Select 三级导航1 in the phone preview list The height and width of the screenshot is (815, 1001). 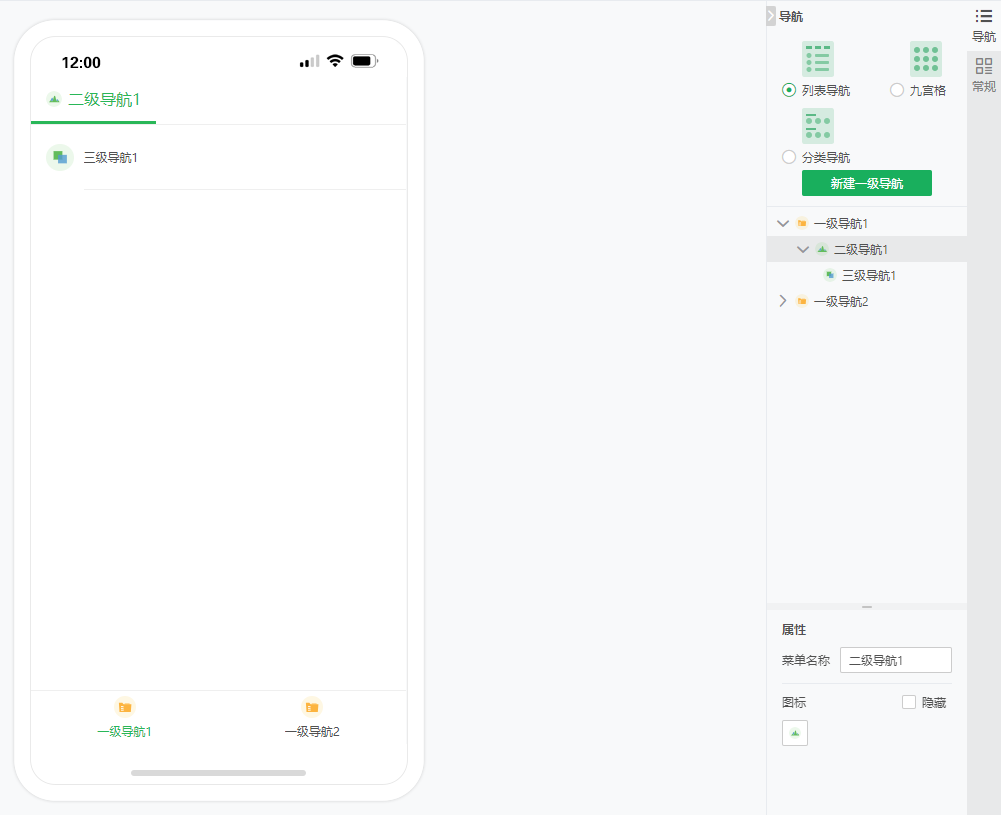[x=112, y=157]
